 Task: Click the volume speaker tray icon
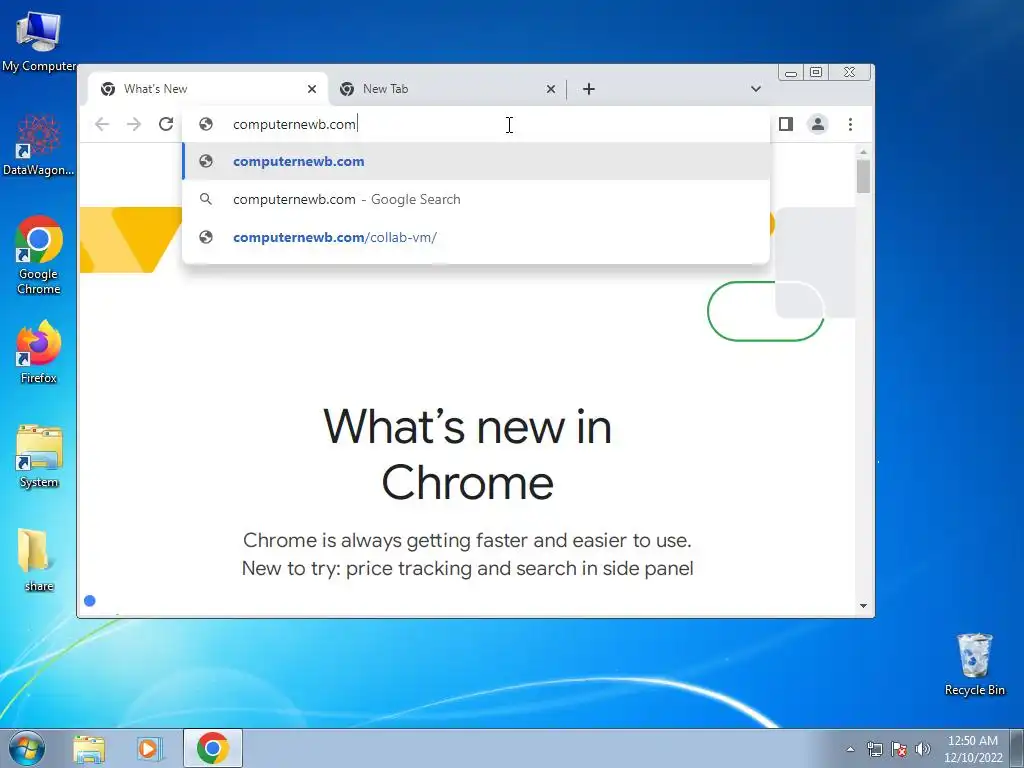click(x=923, y=749)
